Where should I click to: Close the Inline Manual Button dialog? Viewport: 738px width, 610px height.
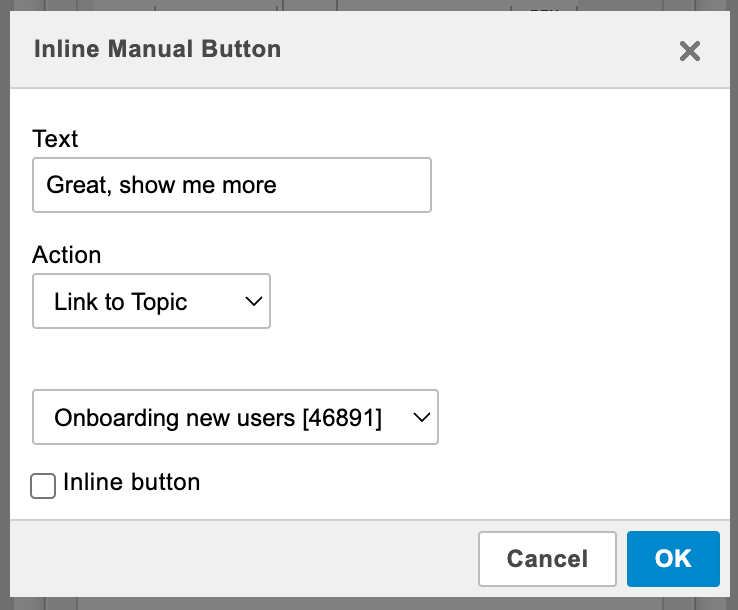click(689, 51)
